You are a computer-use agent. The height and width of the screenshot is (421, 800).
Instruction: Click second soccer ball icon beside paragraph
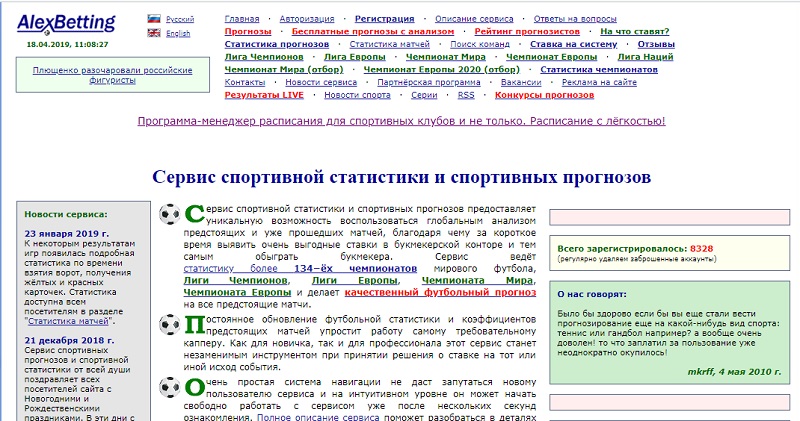170,325
